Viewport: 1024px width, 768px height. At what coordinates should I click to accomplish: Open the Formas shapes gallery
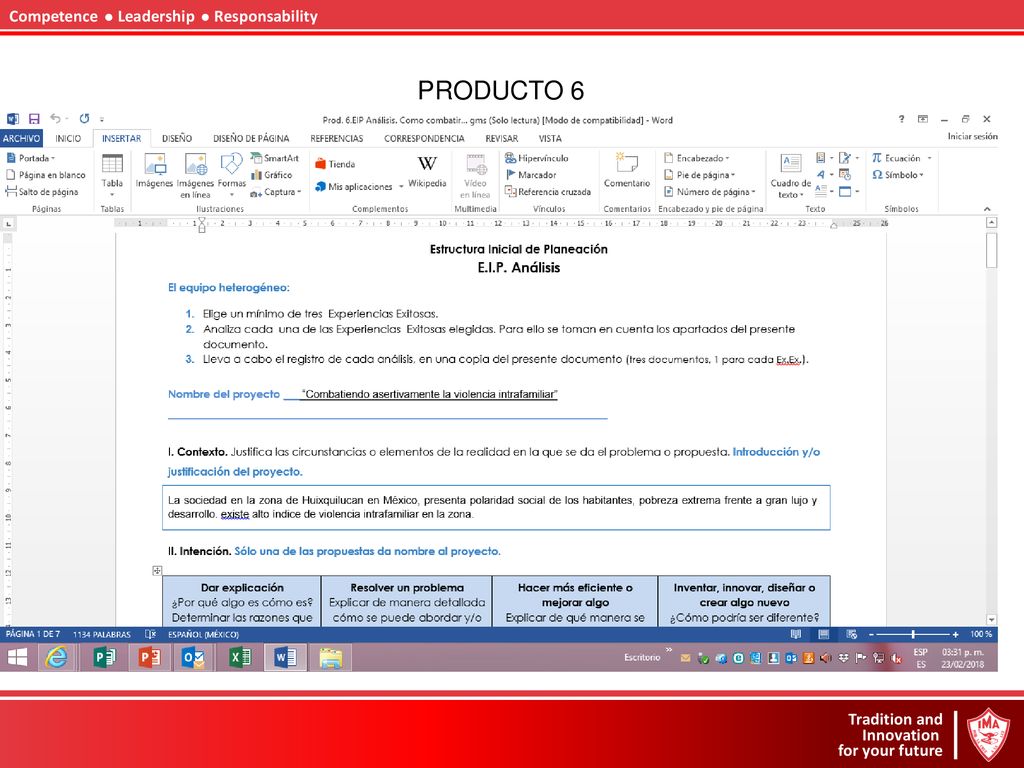point(231,175)
